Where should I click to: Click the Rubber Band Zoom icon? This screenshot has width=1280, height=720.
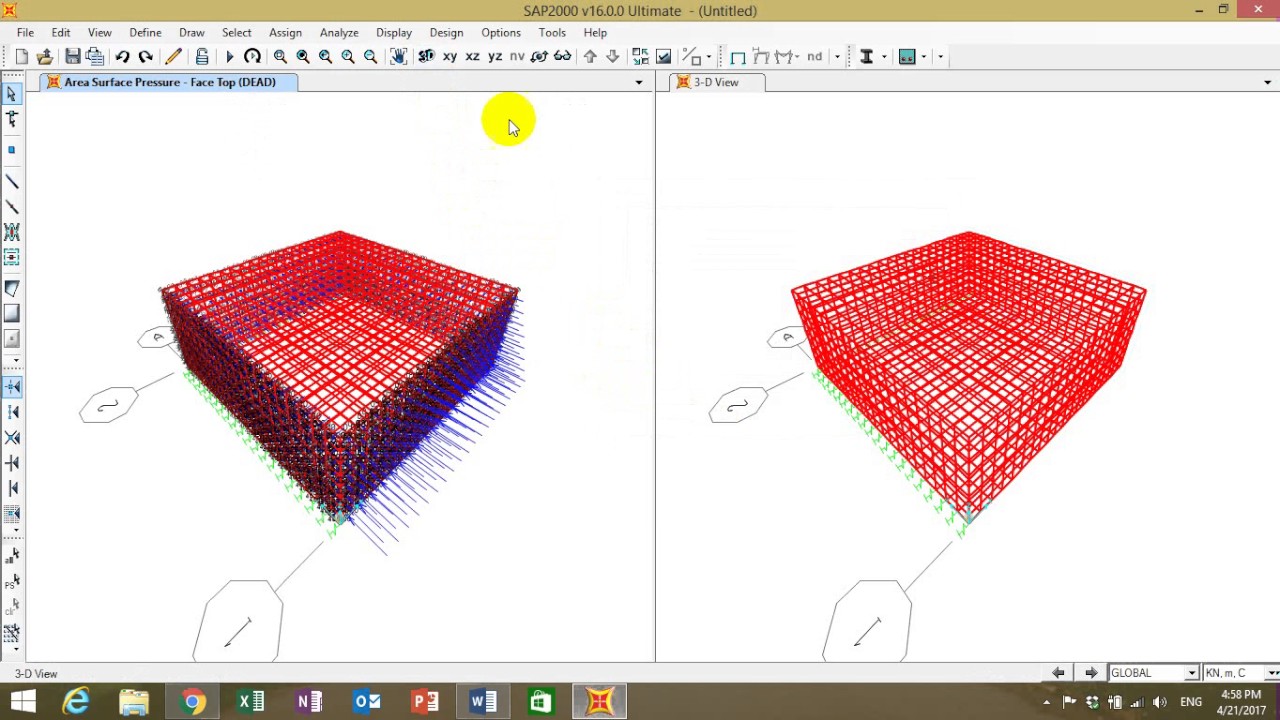coord(280,57)
